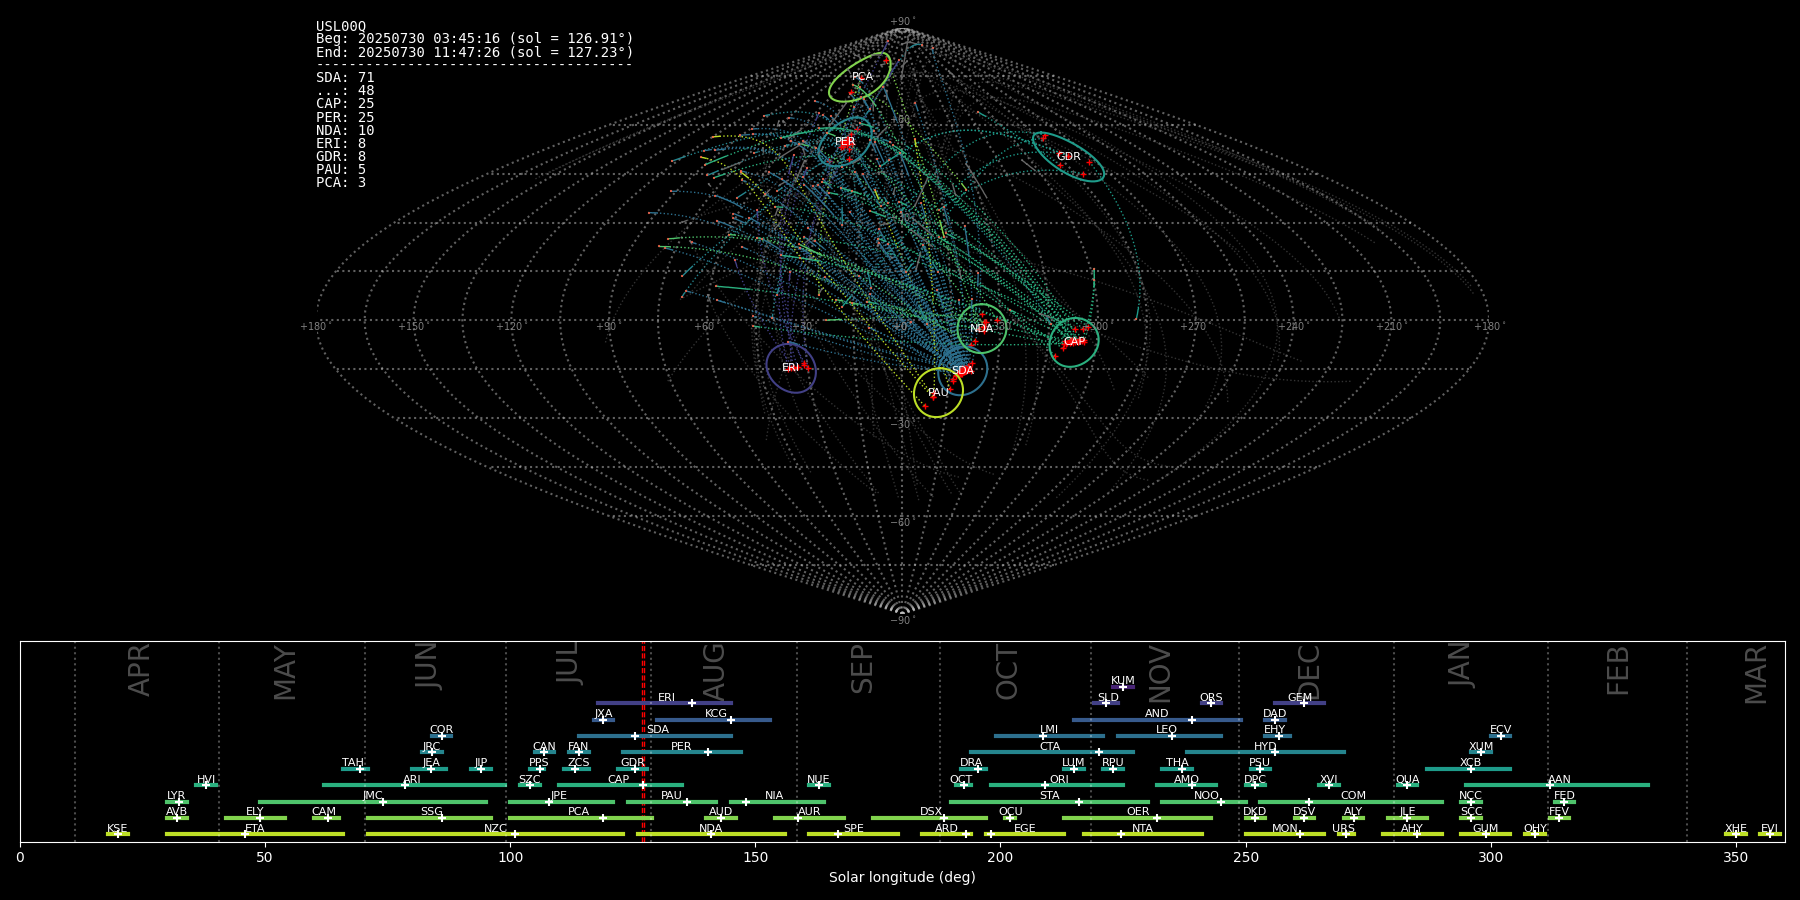Click the 'PCA: 3' count entry

[341, 183]
